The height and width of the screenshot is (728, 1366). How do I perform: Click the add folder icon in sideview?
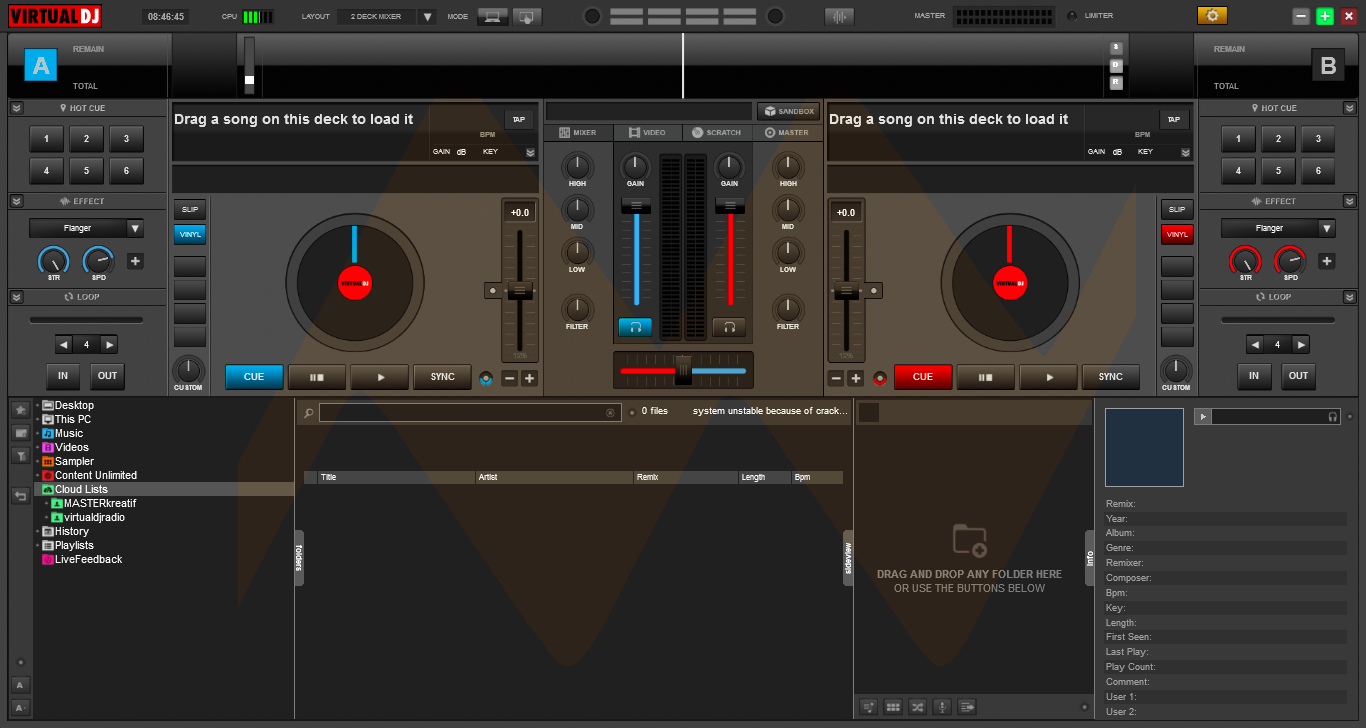(969, 540)
